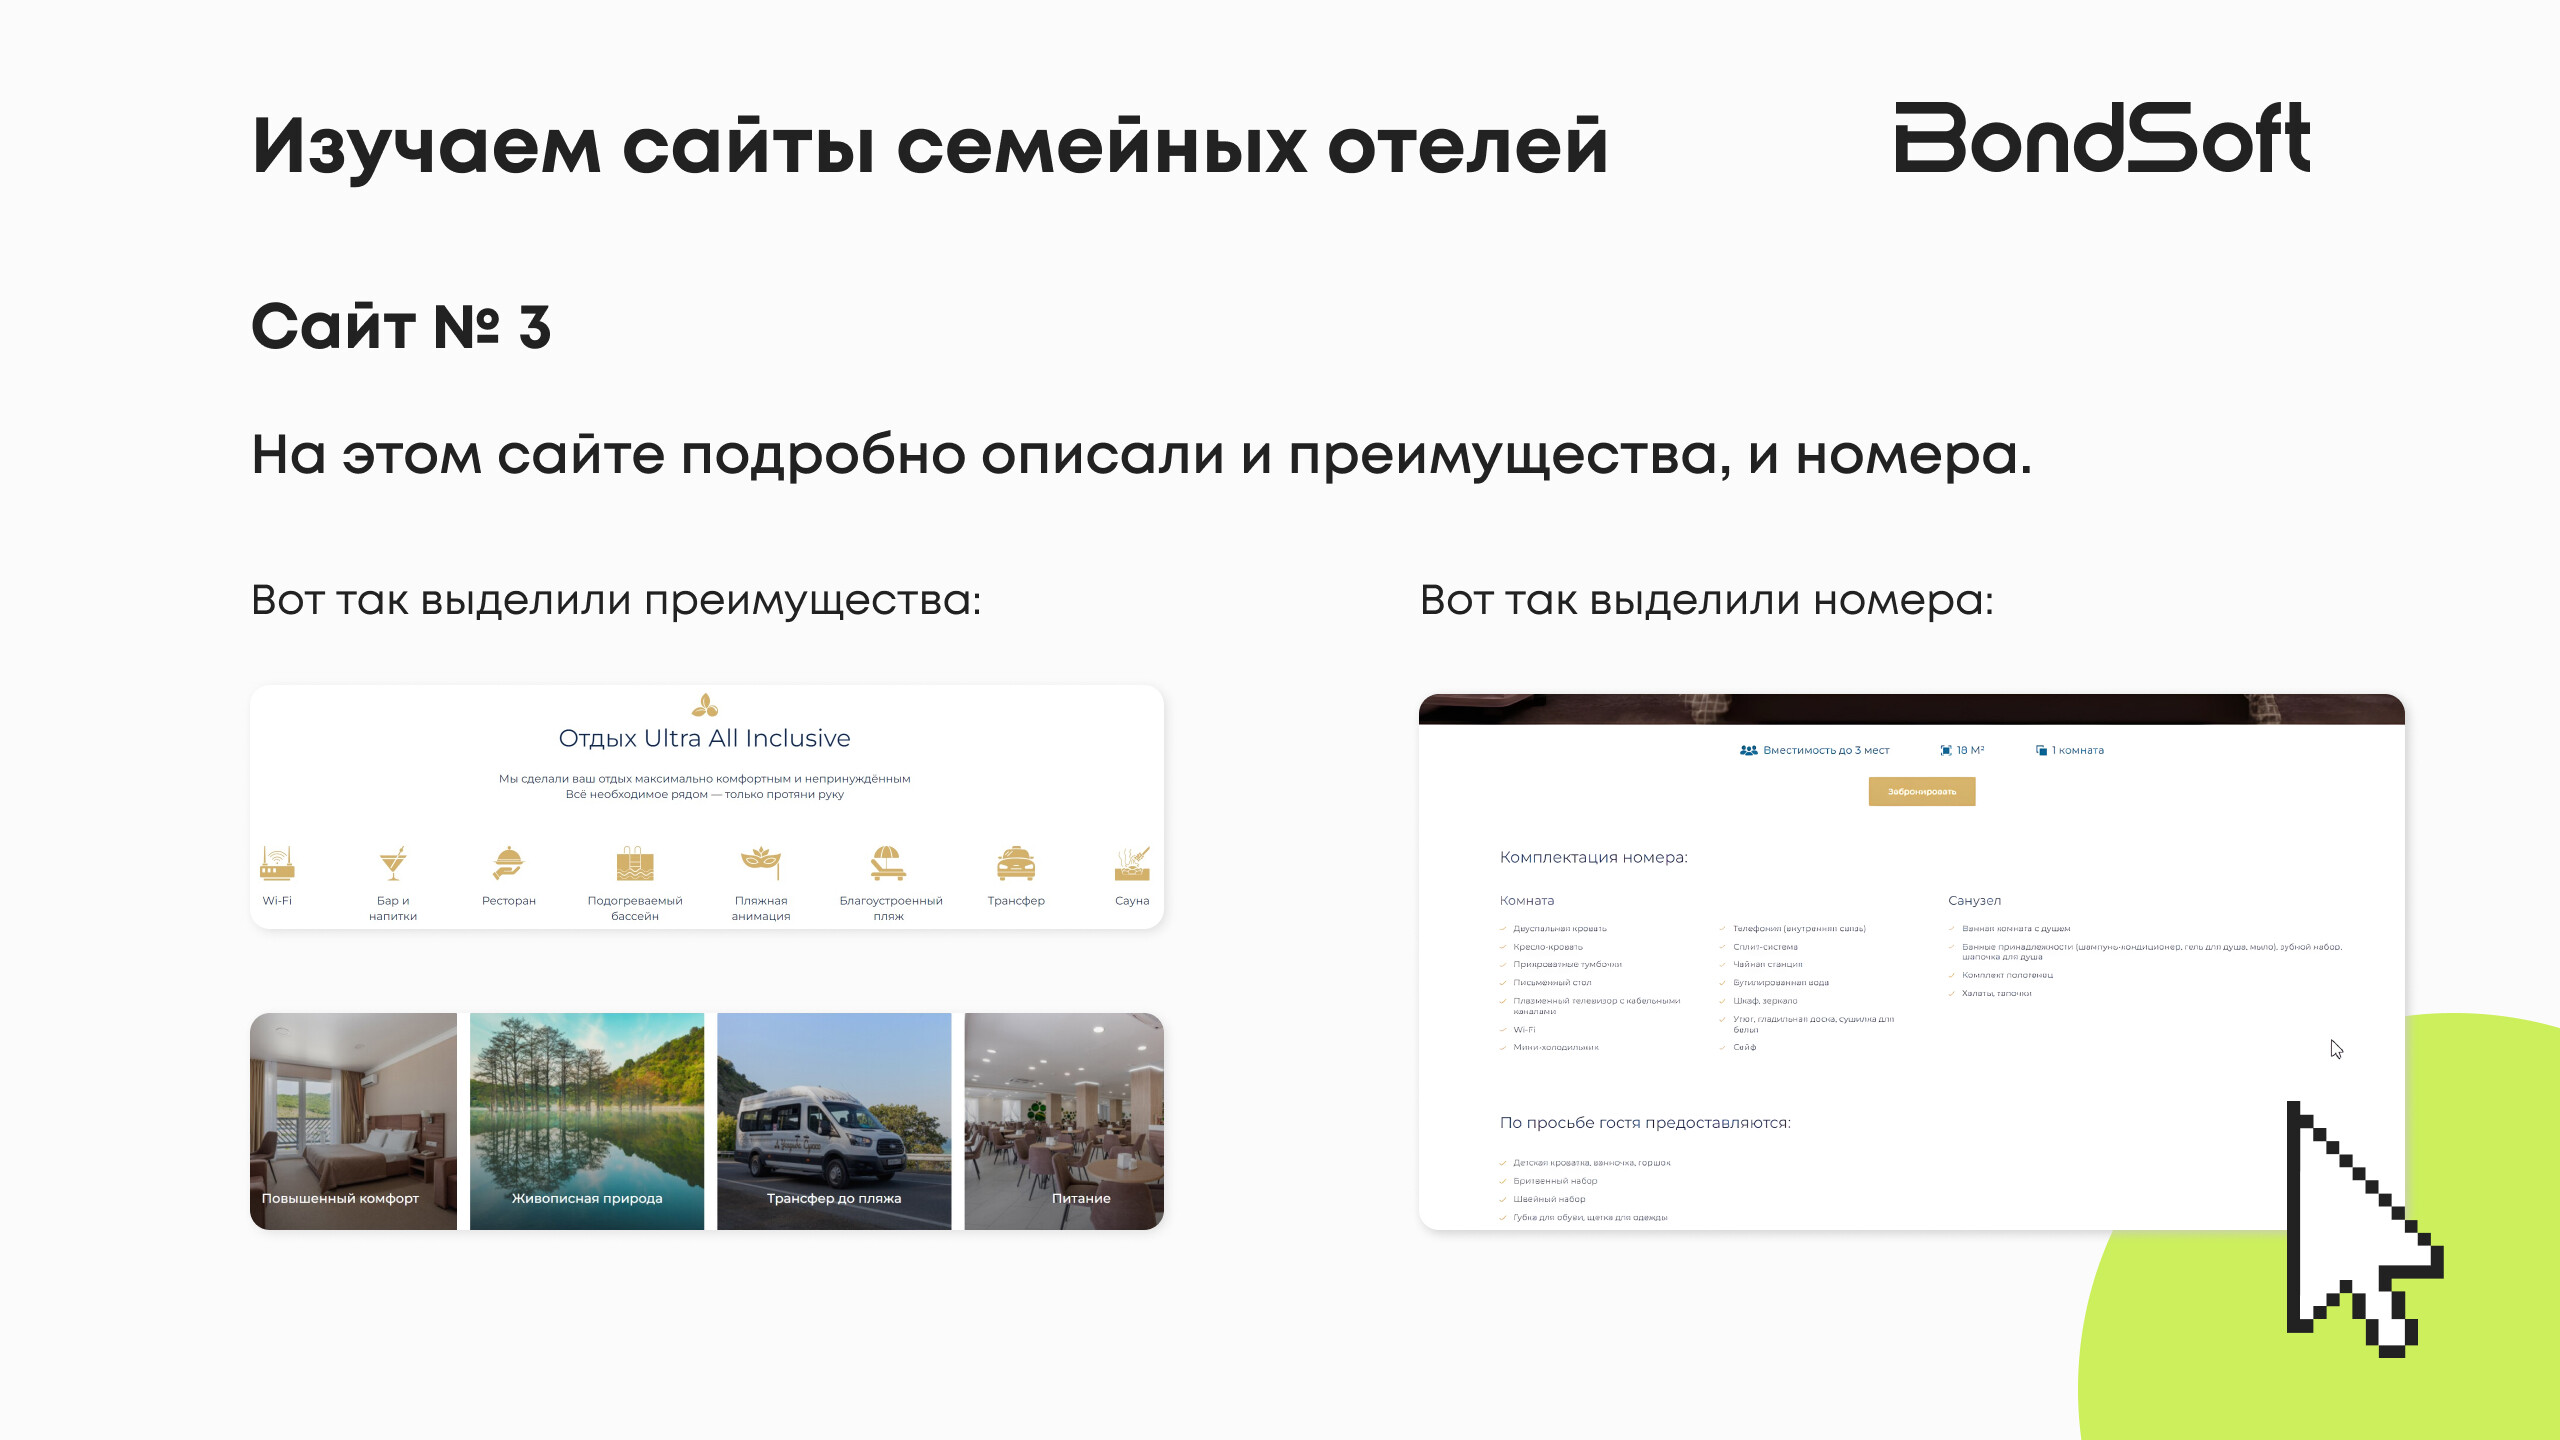Click the Прикроватные тумбочки list item
Screen dimensions: 2560x1440
[1568, 965]
